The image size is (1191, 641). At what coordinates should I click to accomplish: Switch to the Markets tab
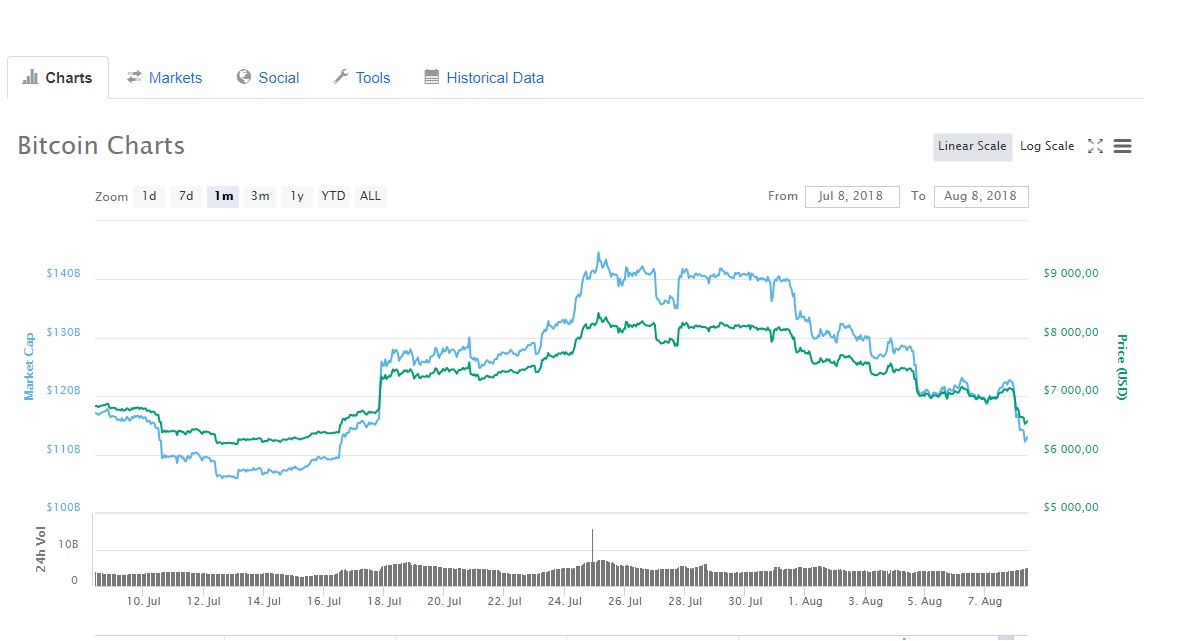(x=175, y=77)
